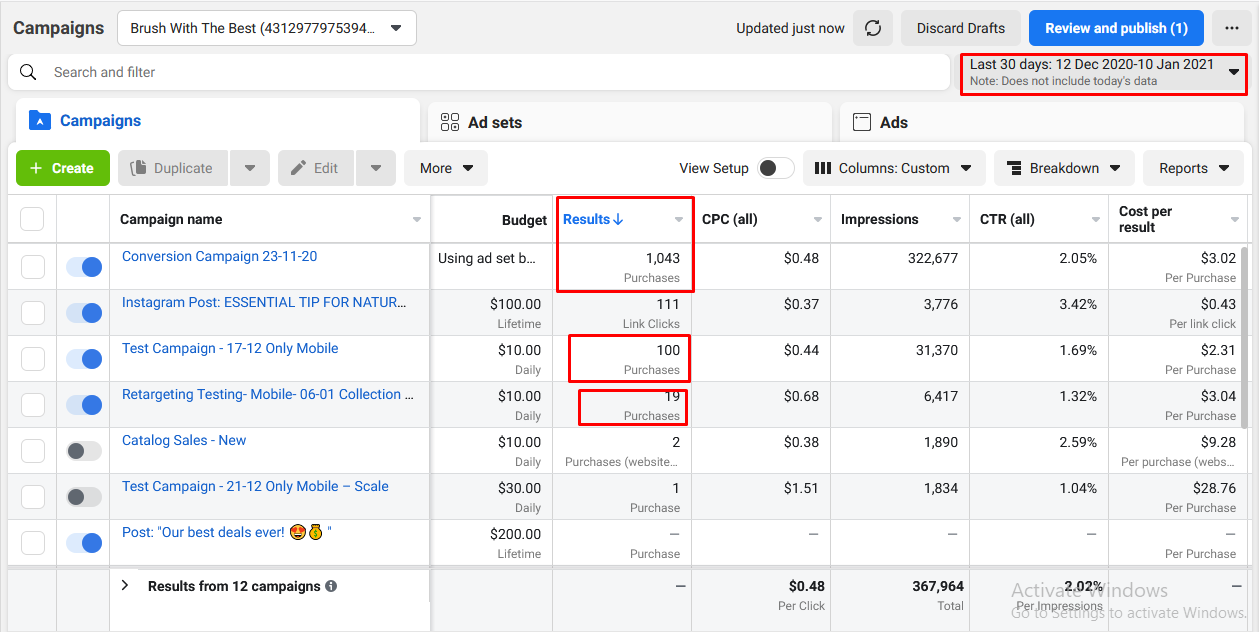Switch on the View Setup toggle
This screenshot has height=632, width=1259.
pos(776,168)
